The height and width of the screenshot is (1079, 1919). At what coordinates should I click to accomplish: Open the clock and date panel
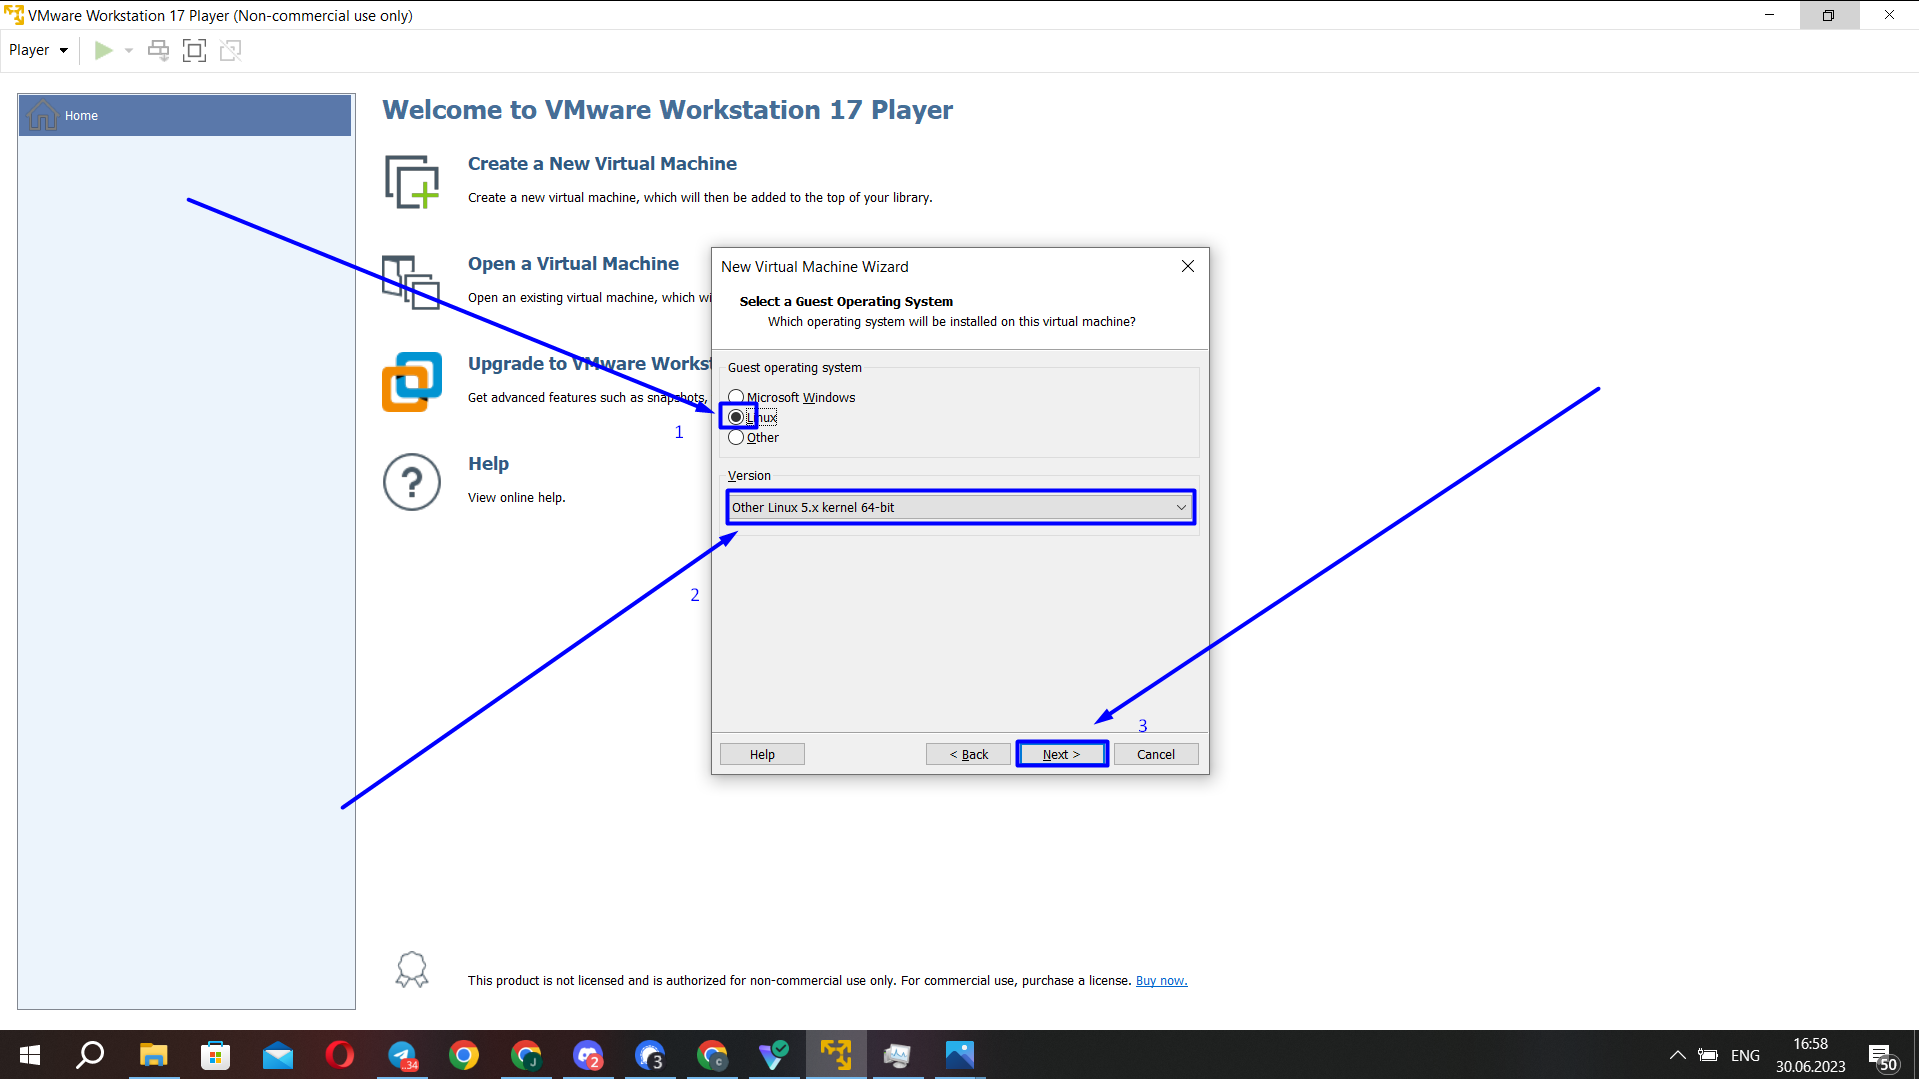(x=1810, y=1055)
